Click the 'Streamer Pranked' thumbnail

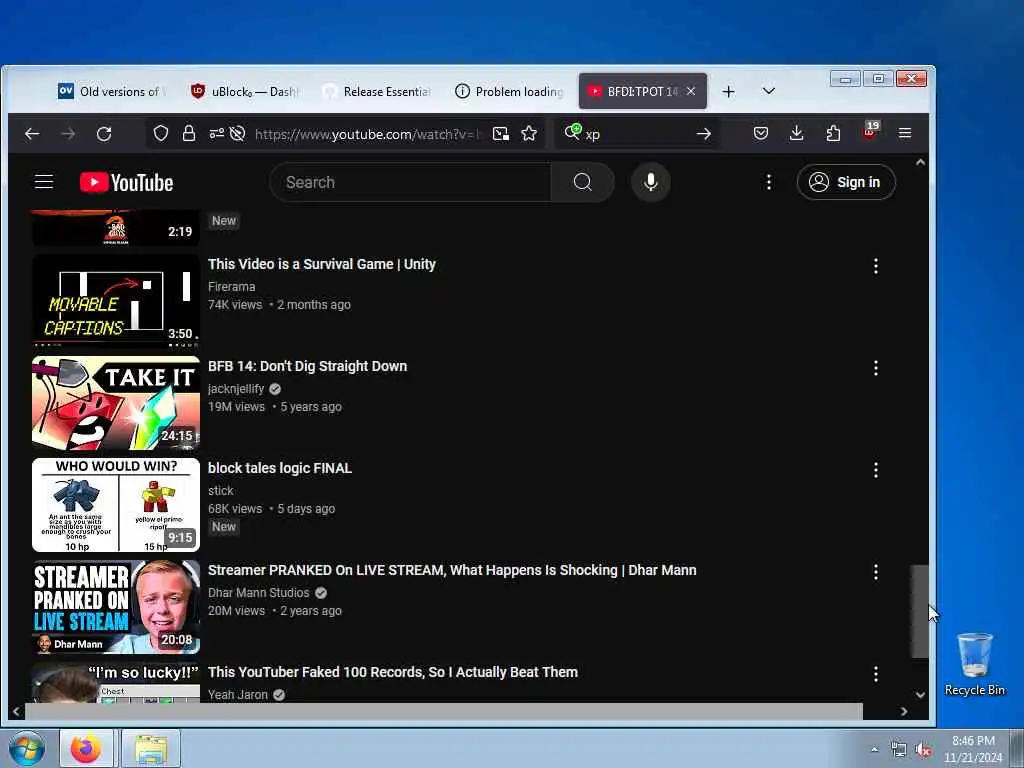click(116, 607)
